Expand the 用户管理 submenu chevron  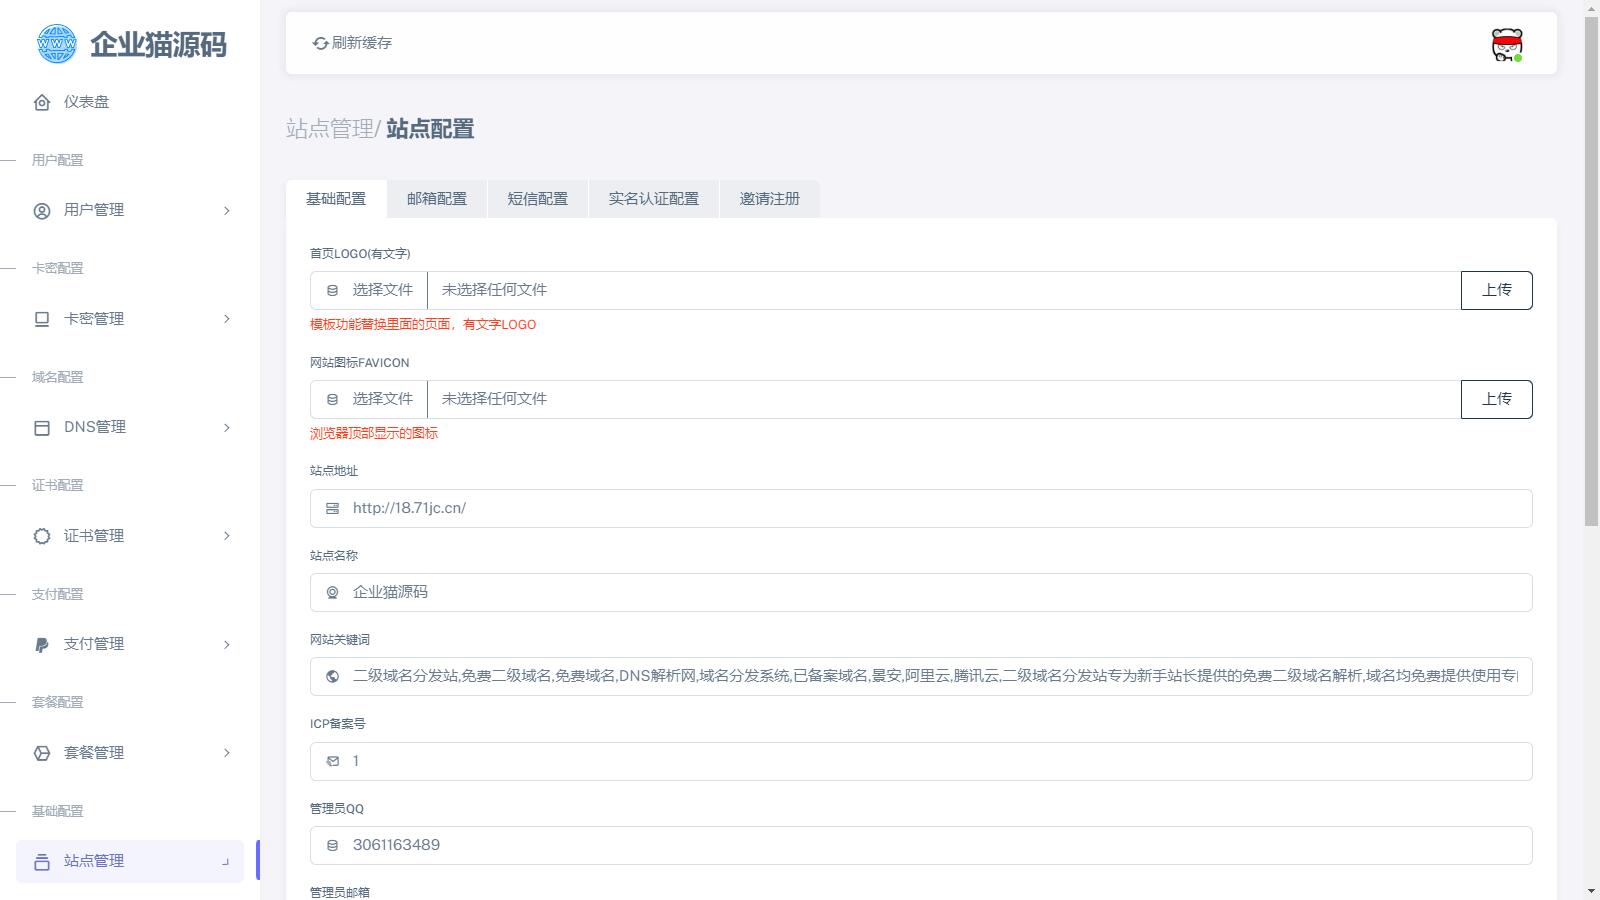coord(227,211)
